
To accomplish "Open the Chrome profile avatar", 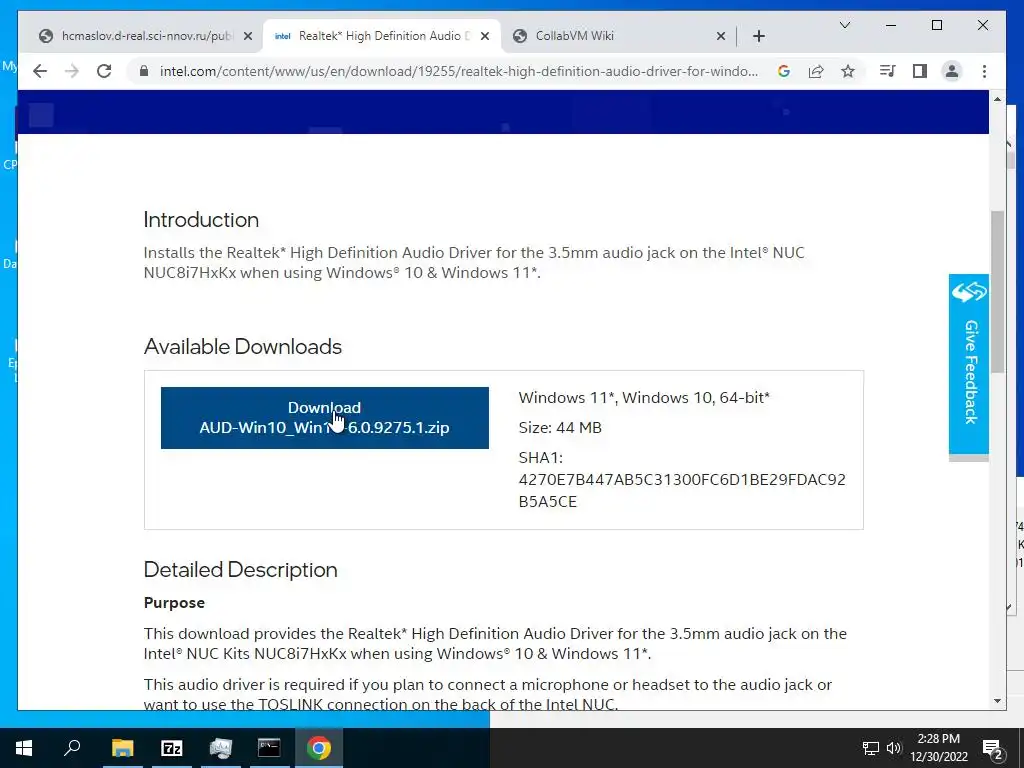I will coord(952,71).
